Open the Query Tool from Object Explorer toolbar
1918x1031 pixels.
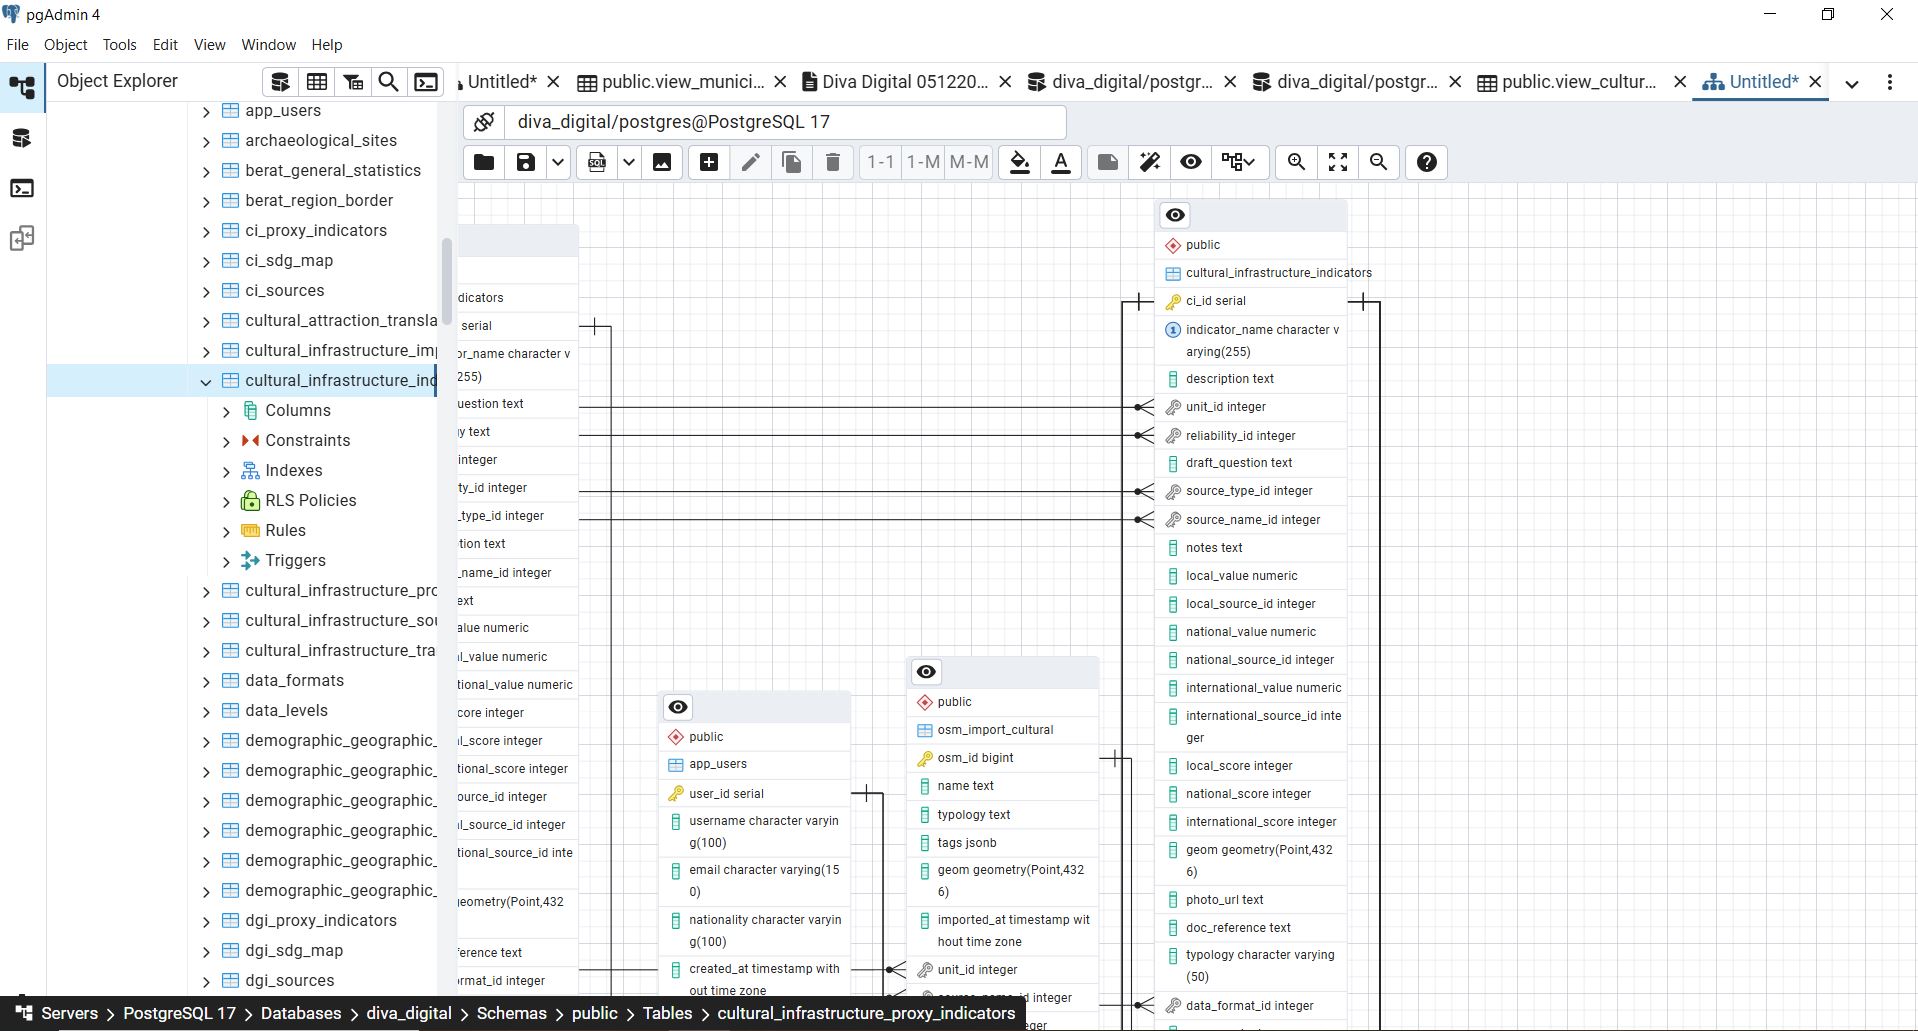tap(426, 82)
